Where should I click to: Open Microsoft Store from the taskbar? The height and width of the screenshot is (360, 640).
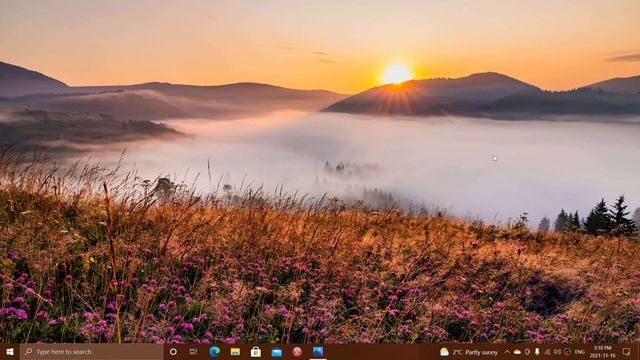(256, 351)
